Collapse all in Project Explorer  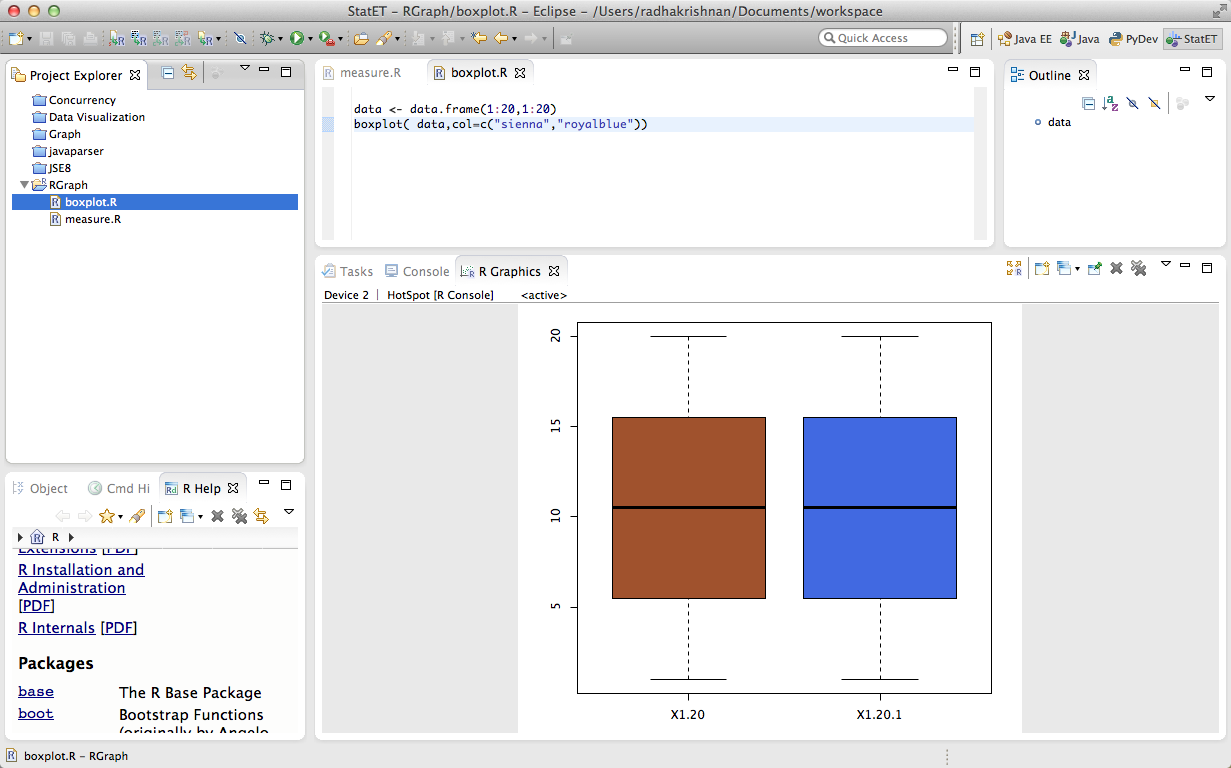point(168,73)
